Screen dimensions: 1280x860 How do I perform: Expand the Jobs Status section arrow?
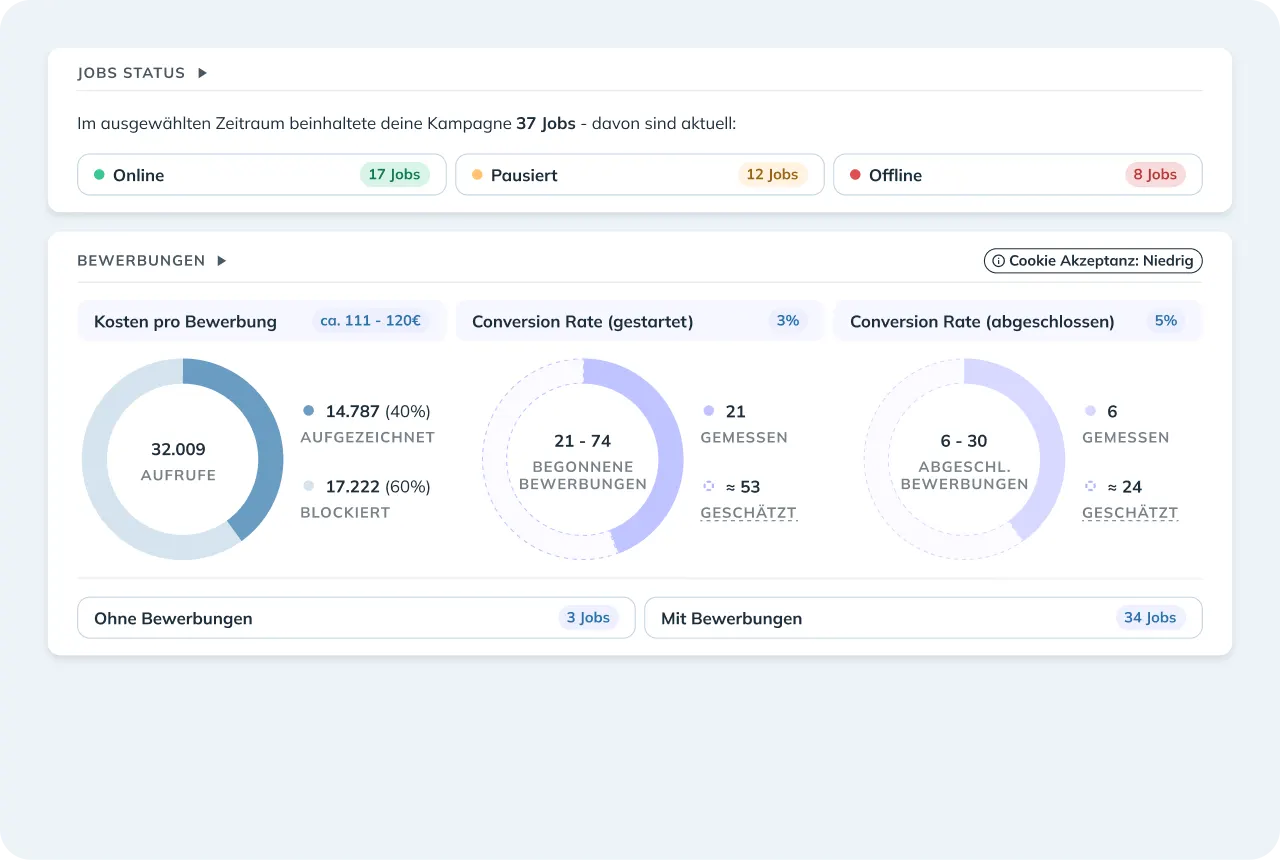202,73
